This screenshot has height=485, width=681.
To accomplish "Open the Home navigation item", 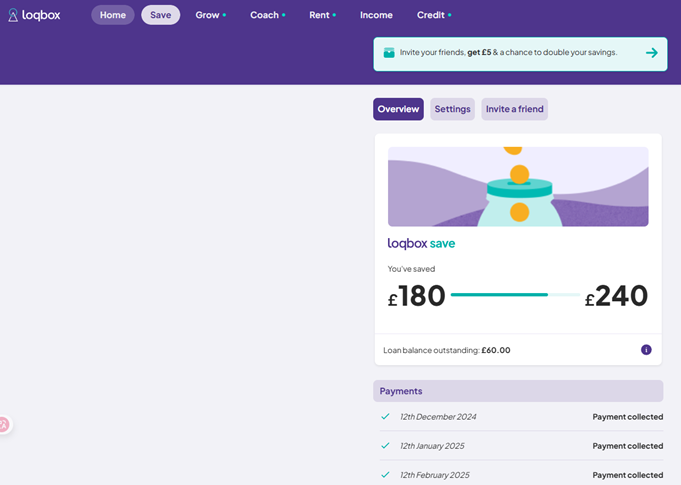I will pos(113,15).
